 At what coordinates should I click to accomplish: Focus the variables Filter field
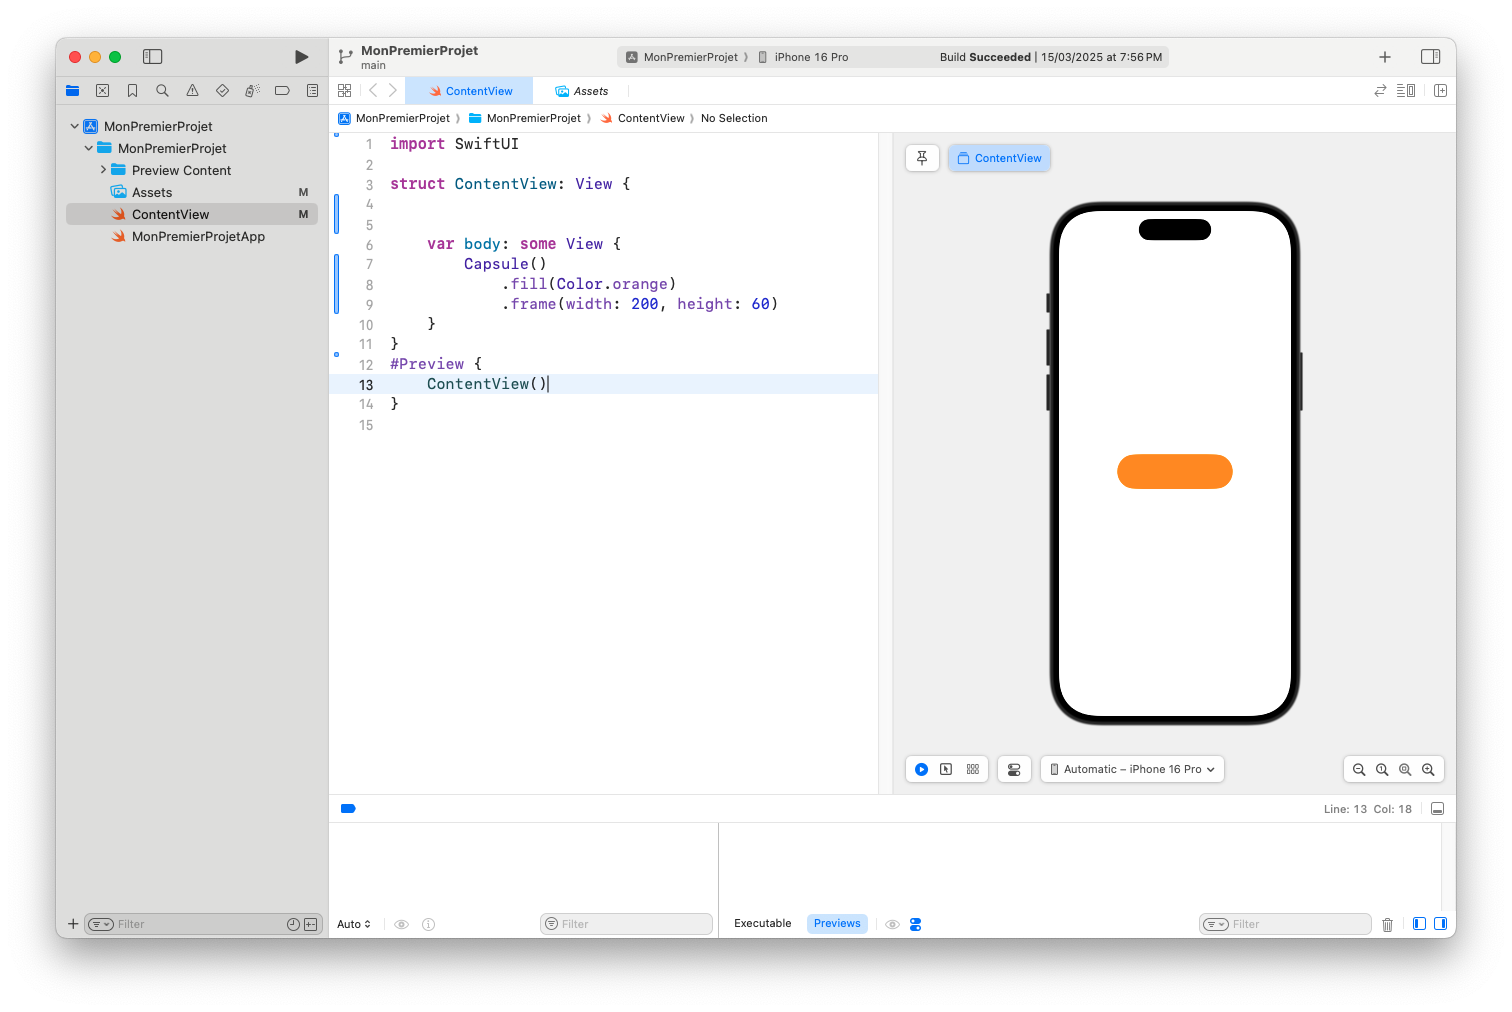pyautogui.click(x=626, y=925)
